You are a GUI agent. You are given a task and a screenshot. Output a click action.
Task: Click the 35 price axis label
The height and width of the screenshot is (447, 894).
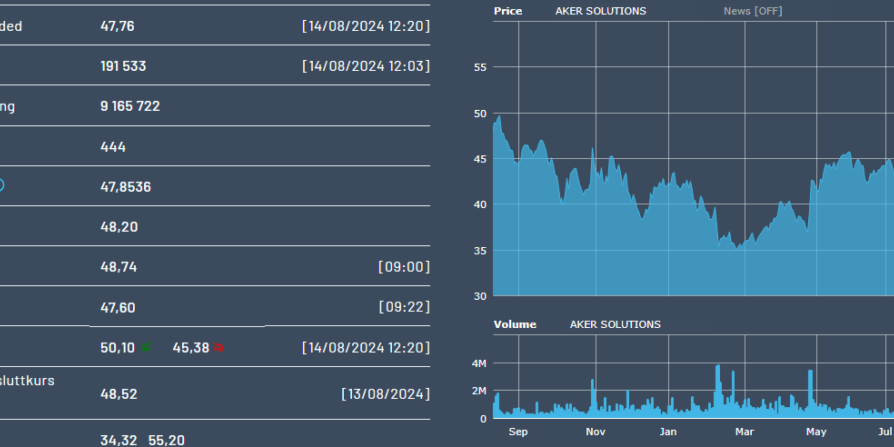480,250
